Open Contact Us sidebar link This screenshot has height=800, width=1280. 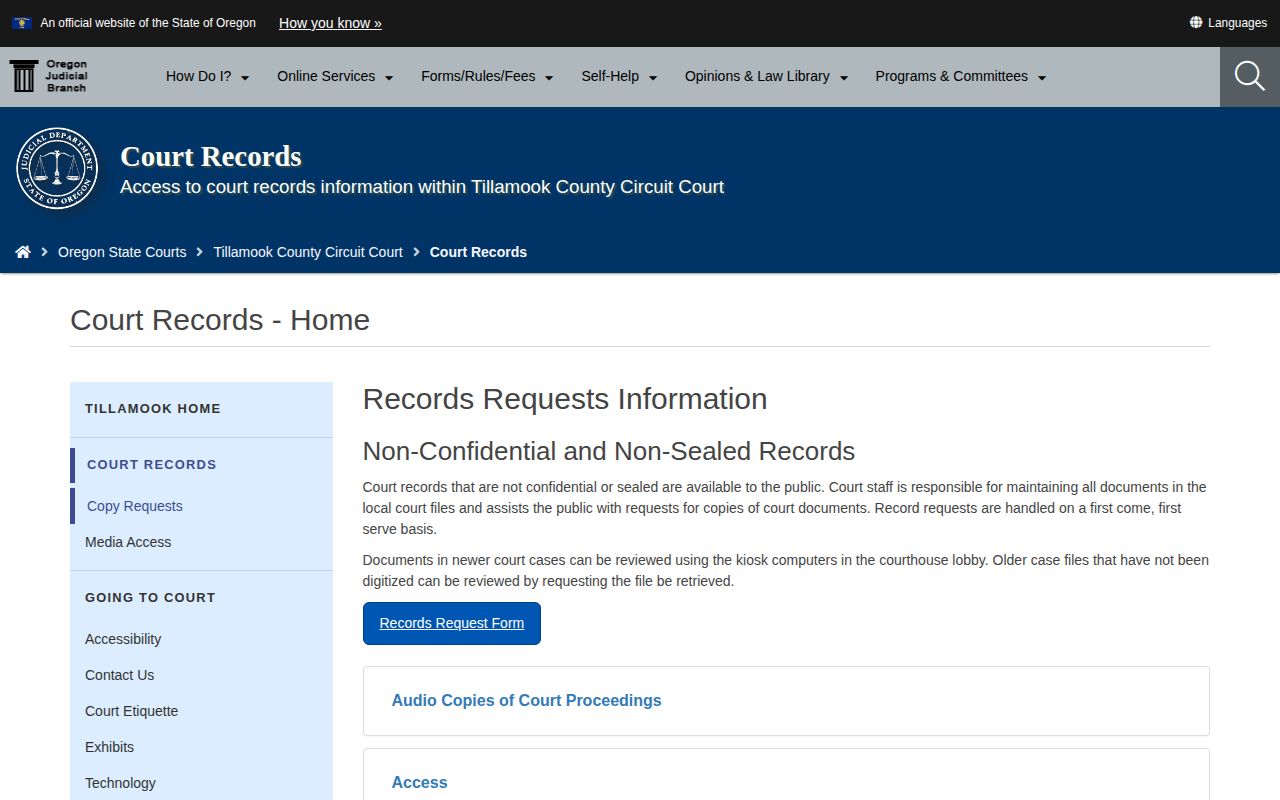pos(120,675)
